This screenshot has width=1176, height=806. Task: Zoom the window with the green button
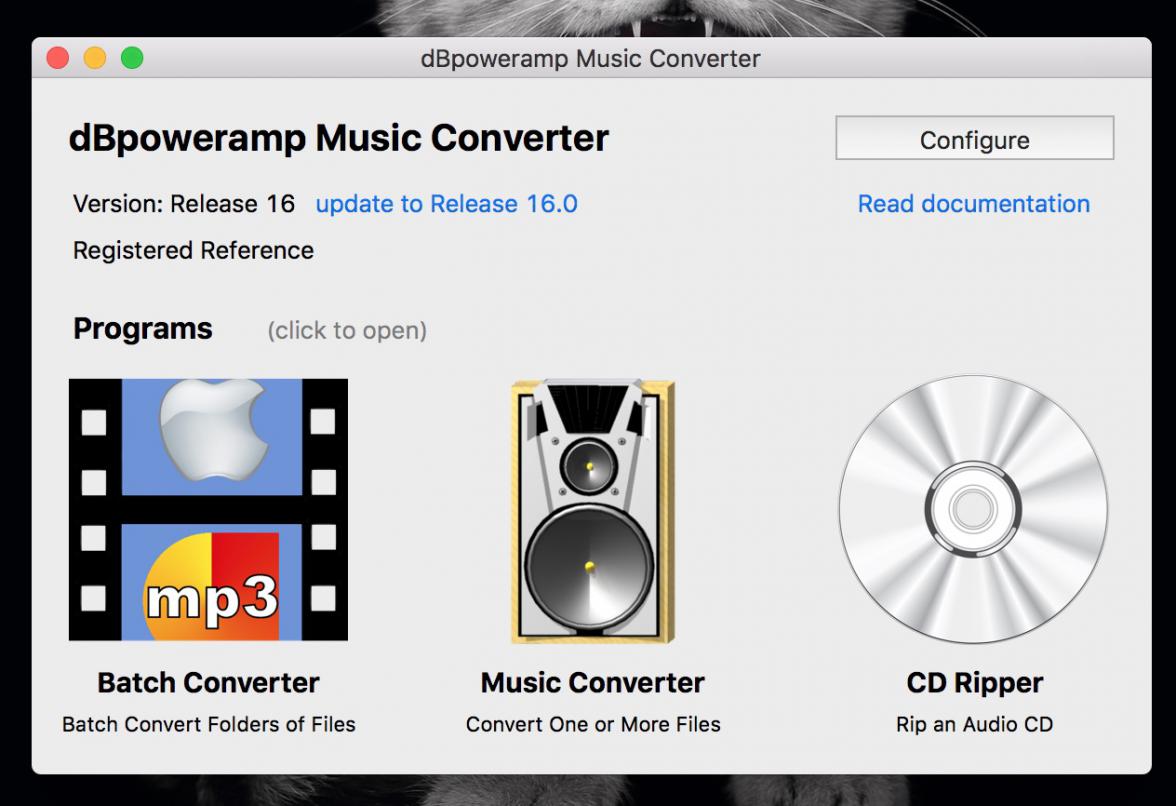coord(132,59)
